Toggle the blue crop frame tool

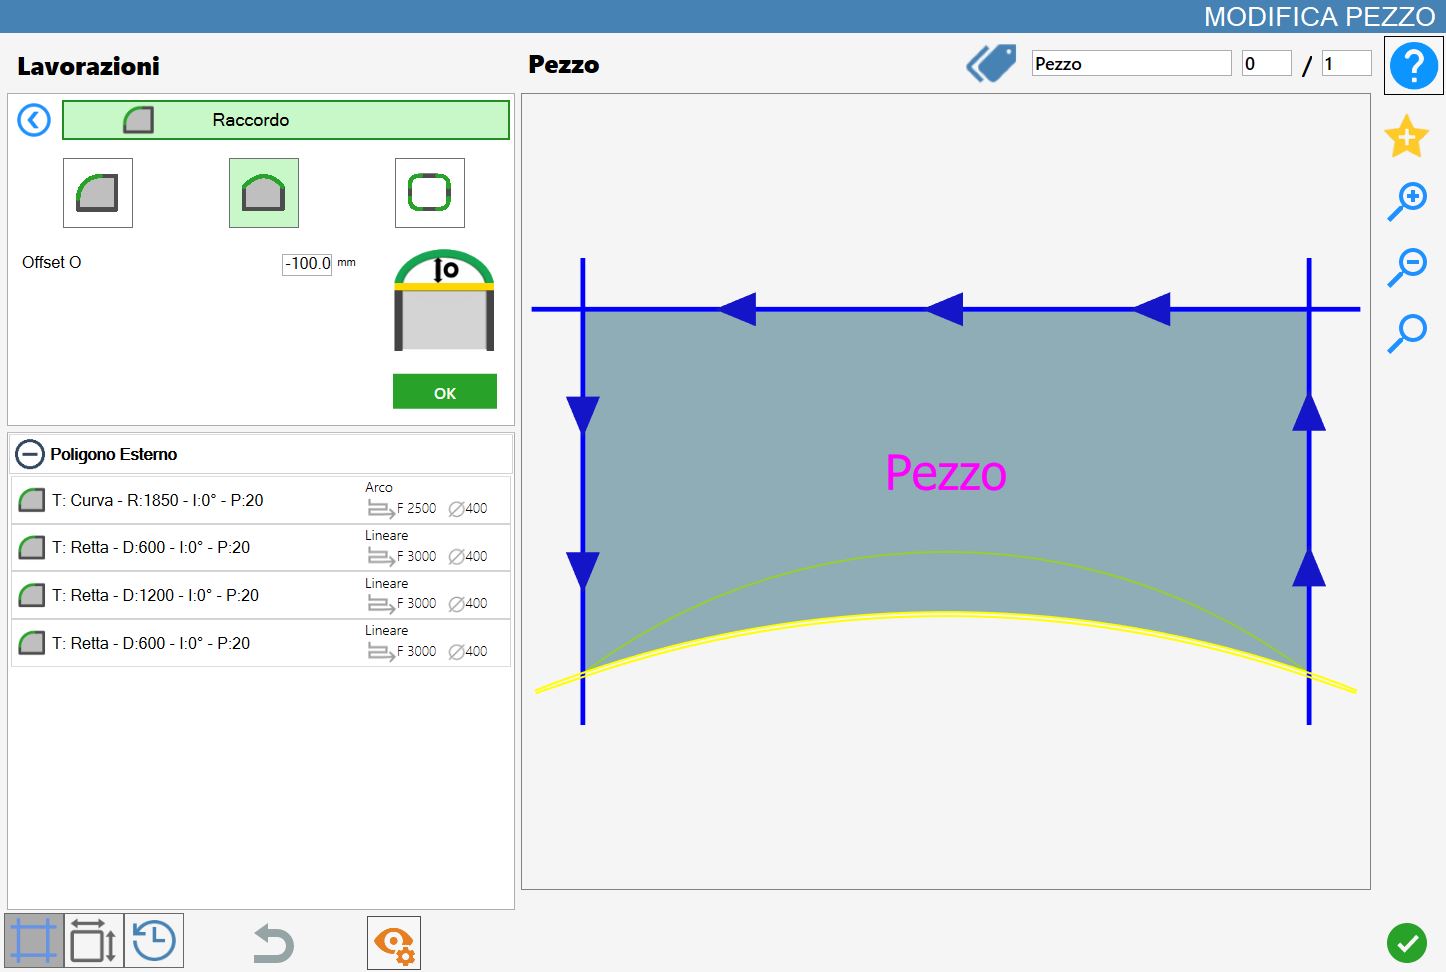34,941
